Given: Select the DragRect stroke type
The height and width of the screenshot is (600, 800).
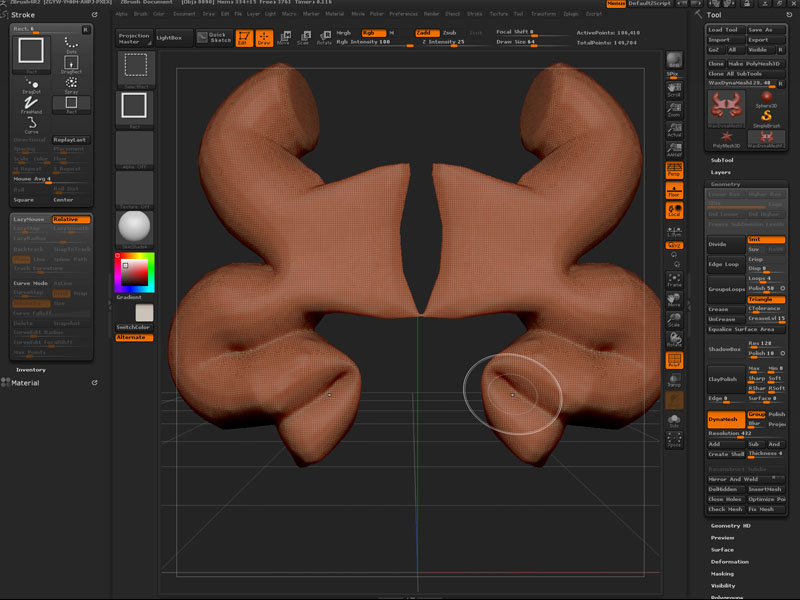Looking at the screenshot, I should (x=71, y=64).
